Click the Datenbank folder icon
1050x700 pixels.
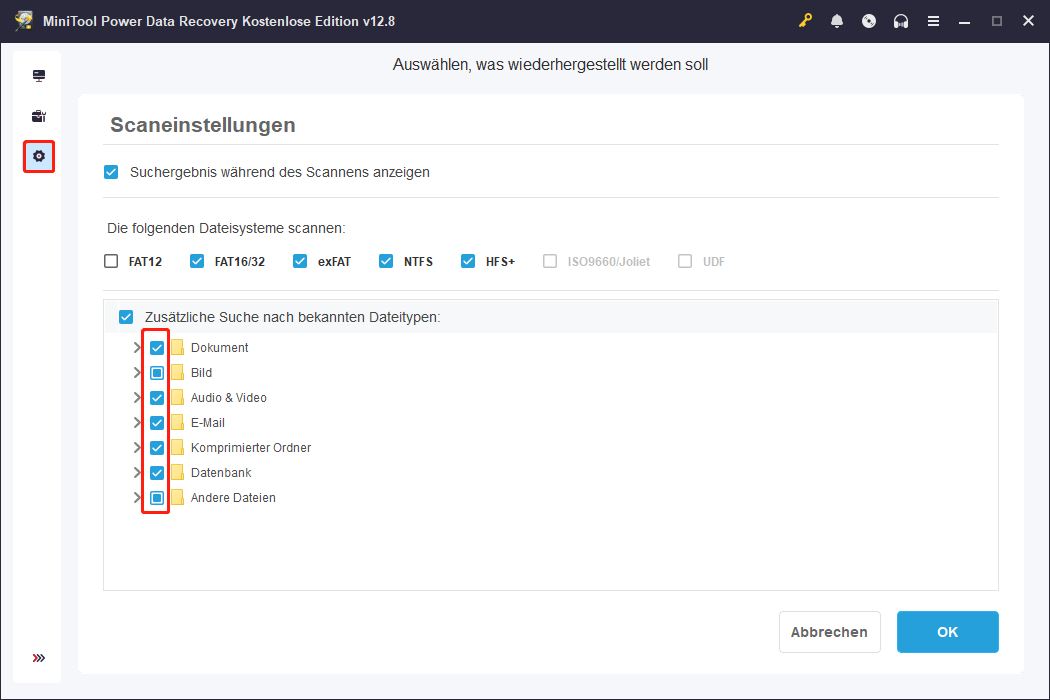click(x=177, y=473)
